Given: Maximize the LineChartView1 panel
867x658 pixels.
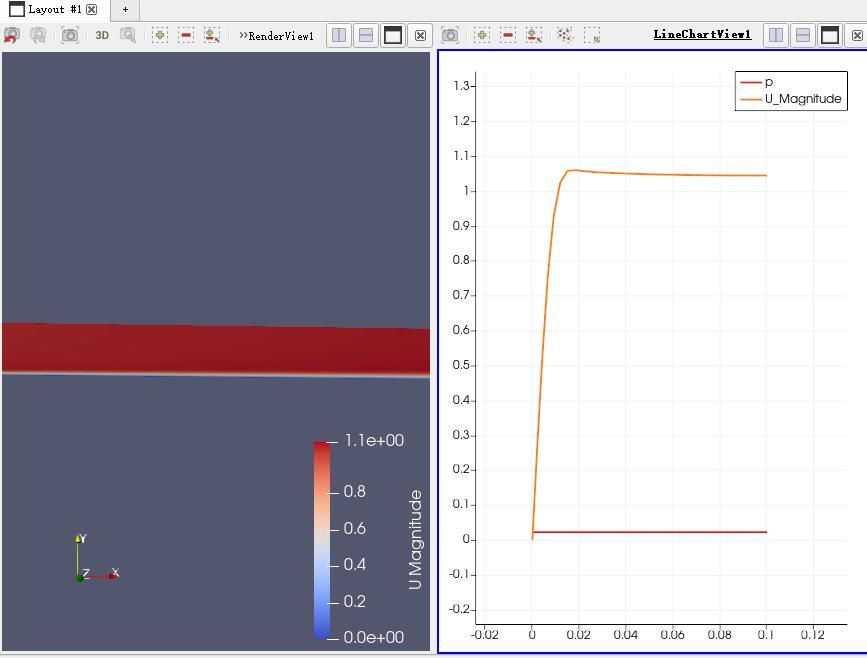Looking at the screenshot, I should tap(829, 35).
